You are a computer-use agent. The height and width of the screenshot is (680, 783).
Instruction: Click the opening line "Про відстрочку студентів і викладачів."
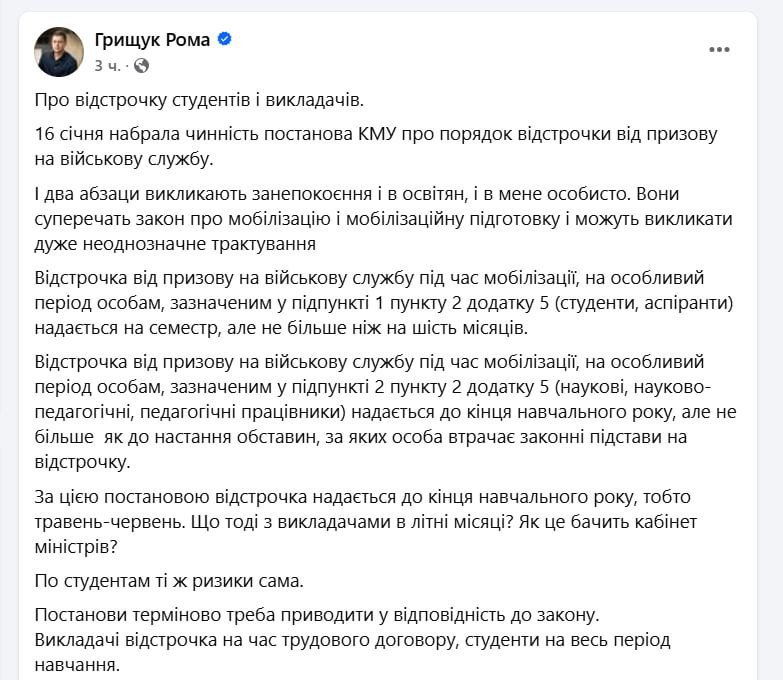pyautogui.click(x=200, y=99)
